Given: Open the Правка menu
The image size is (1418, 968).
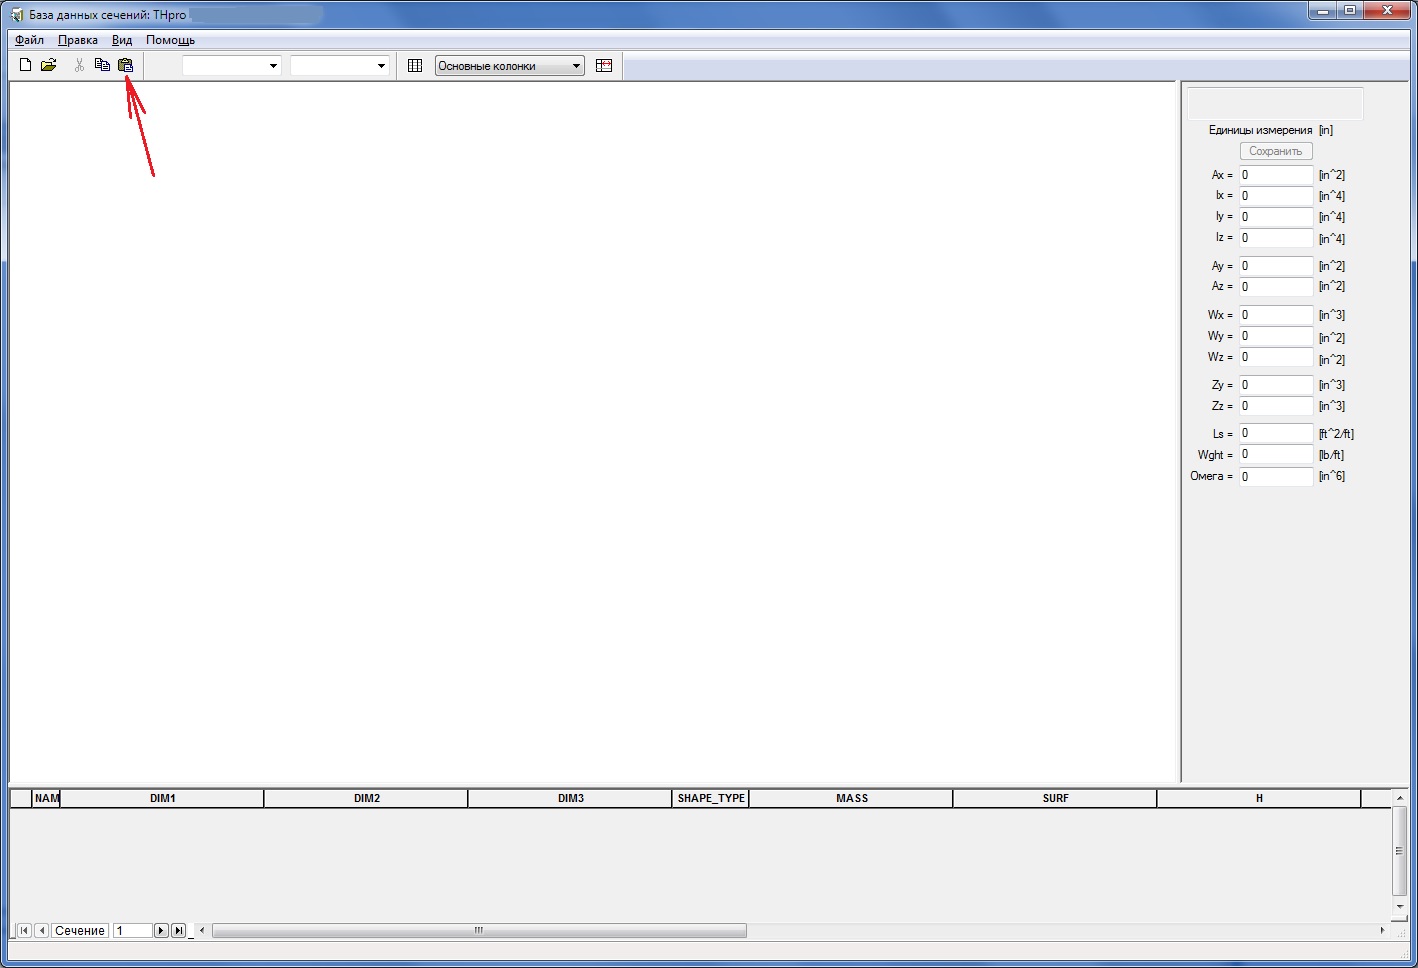Looking at the screenshot, I should [x=78, y=40].
